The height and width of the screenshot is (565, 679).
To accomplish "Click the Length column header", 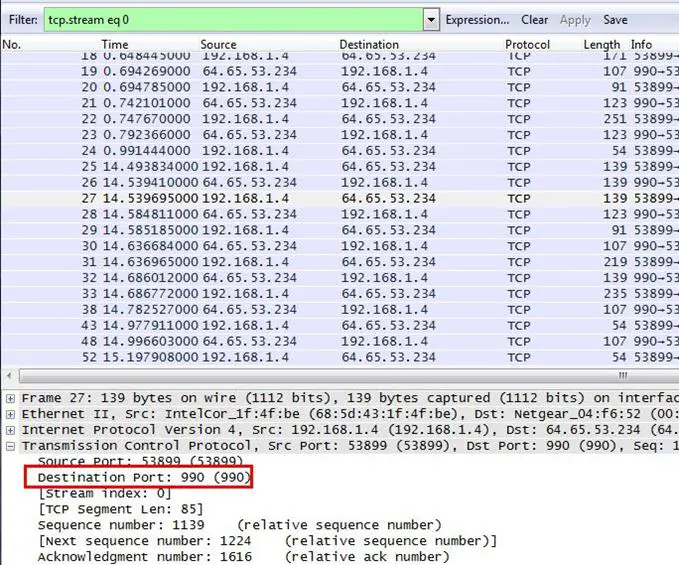I will point(601,45).
